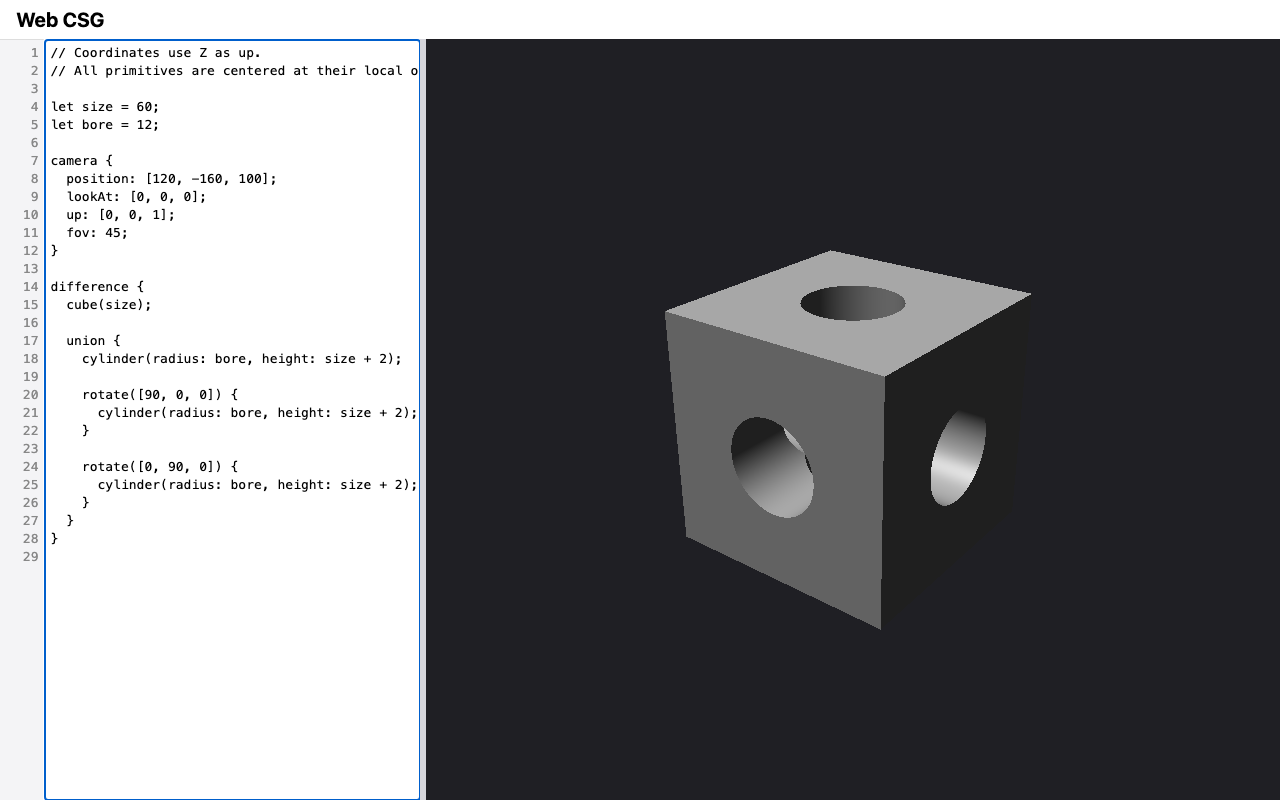The image size is (1280, 800).
Task: Select the "let bore = 12;" declaration
Action: pyautogui.click(x=105, y=125)
